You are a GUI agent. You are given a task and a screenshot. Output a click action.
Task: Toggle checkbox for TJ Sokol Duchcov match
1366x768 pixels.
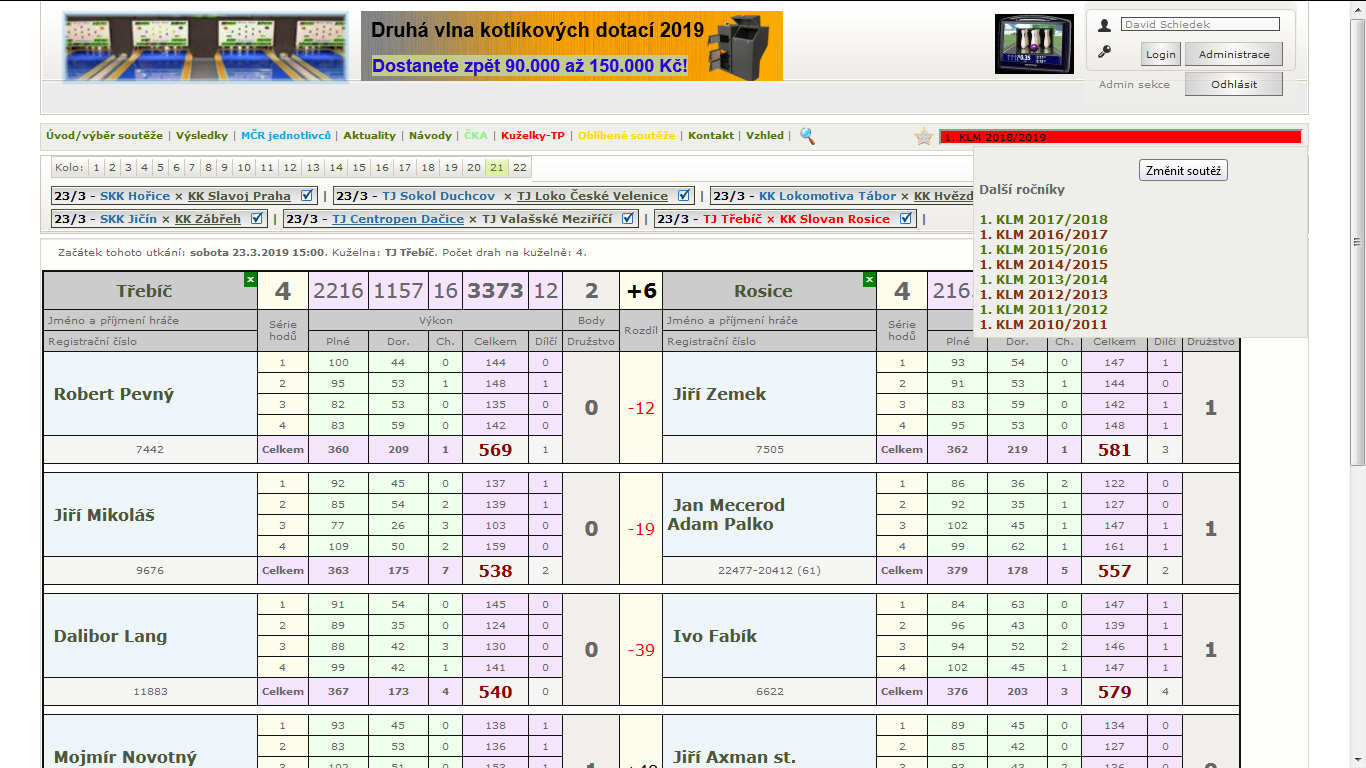coord(684,196)
